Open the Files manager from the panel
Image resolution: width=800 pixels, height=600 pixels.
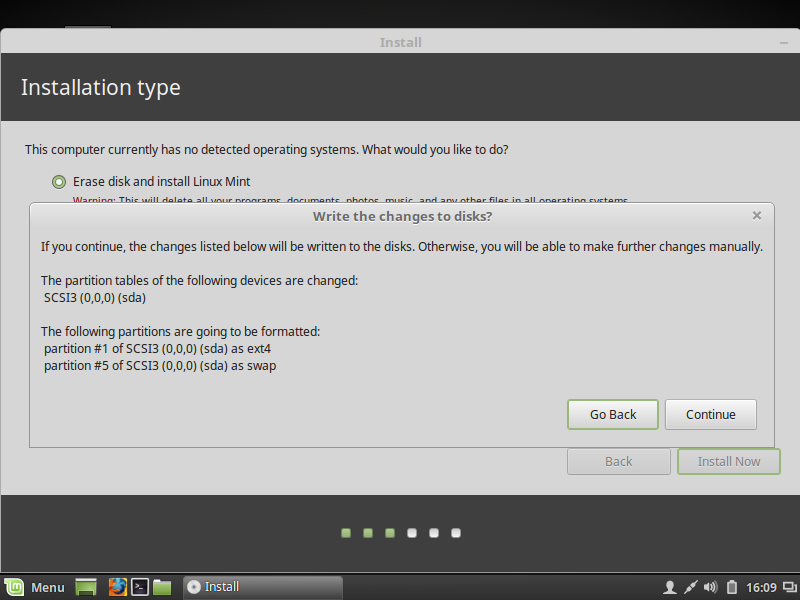(x=162, y=587)
